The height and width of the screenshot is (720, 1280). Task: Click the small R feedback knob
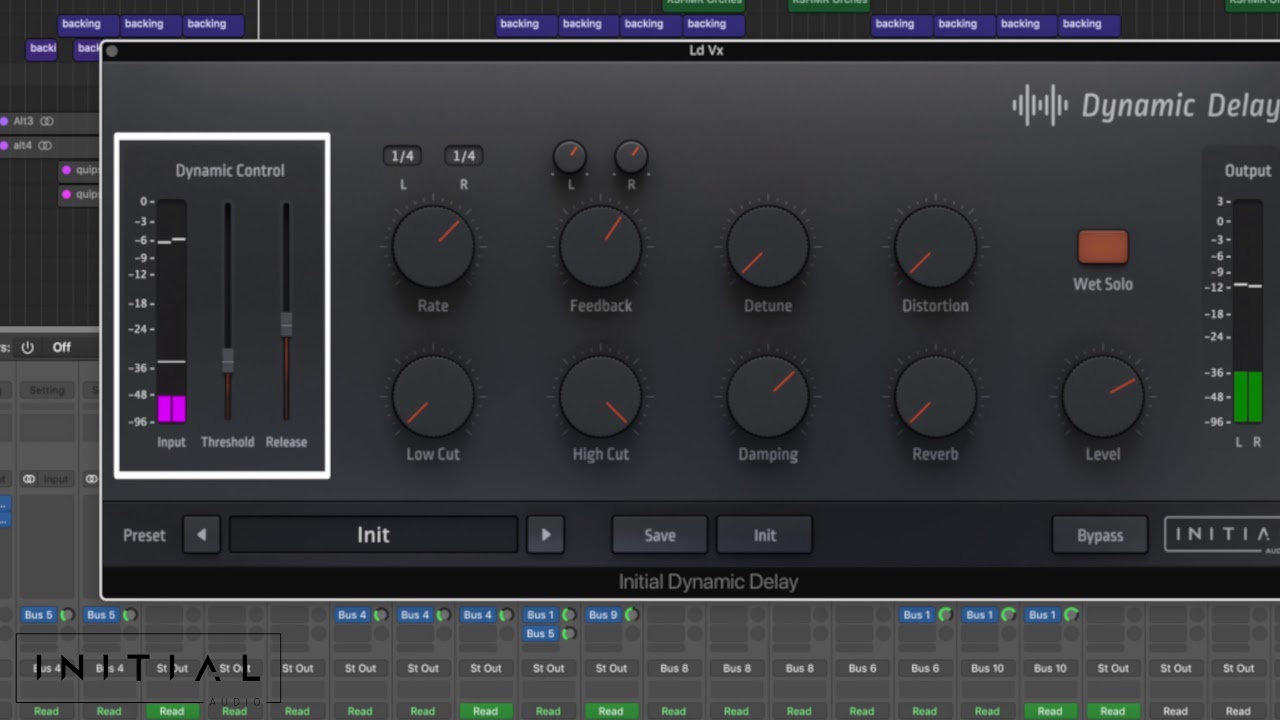pyautogui.click(x=631, y=157)
